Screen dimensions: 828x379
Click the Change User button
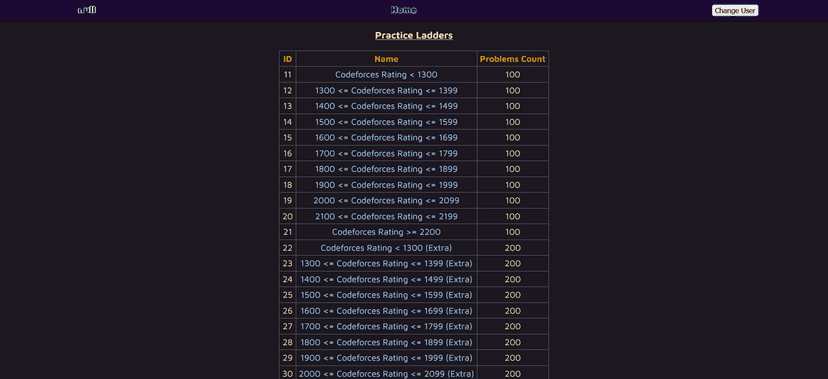[735, 11]
